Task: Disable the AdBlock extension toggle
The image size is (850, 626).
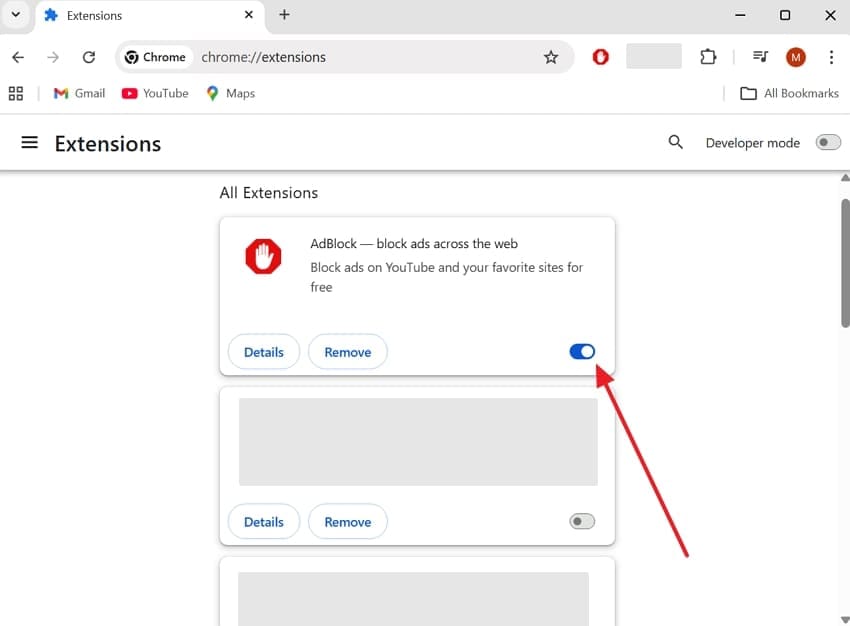Action: click(x=581, y=351)
